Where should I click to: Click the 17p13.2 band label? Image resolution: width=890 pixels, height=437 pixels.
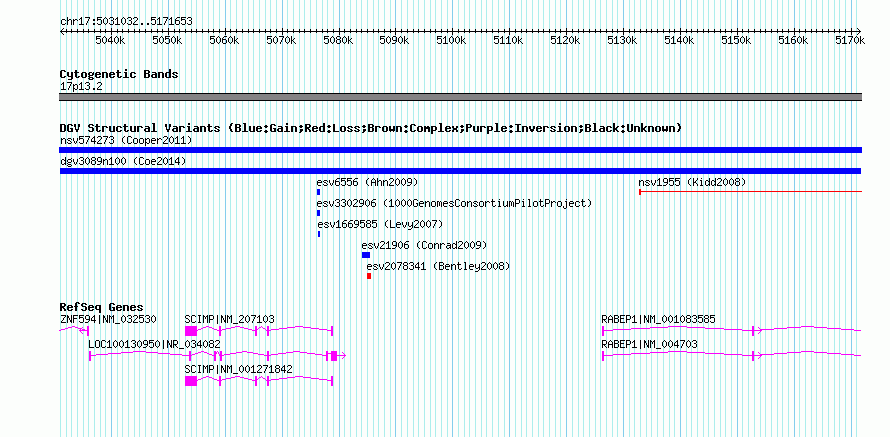coord(81,87)
